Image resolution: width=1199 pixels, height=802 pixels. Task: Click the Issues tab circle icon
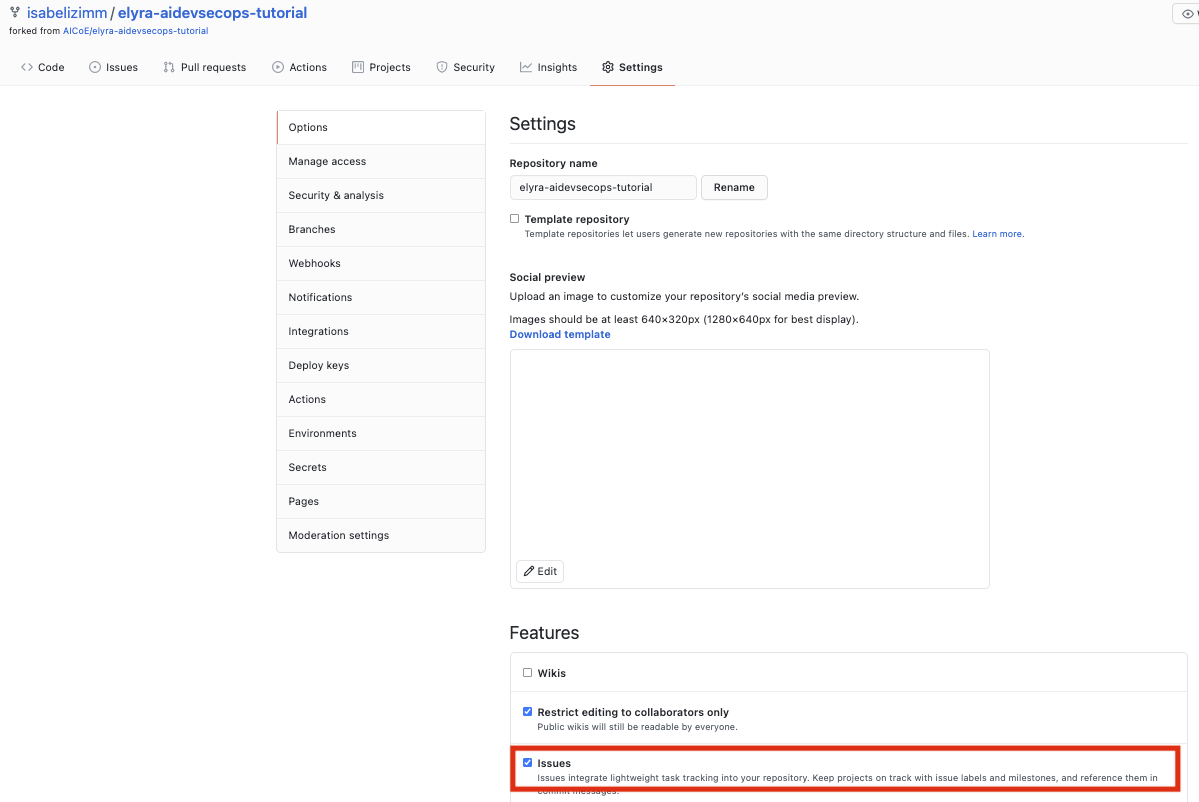(95, 67)
